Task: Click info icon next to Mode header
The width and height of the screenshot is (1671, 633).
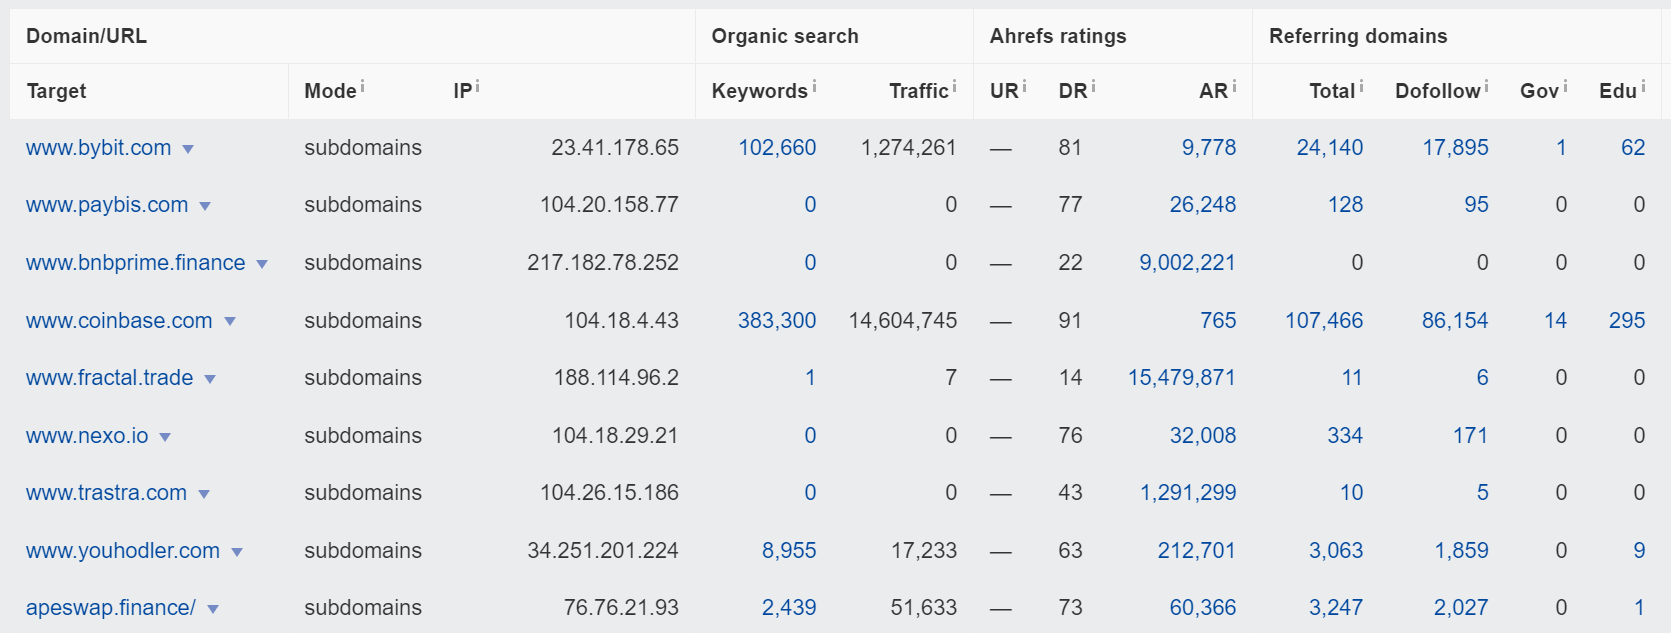Action: (x=362, y=86)
